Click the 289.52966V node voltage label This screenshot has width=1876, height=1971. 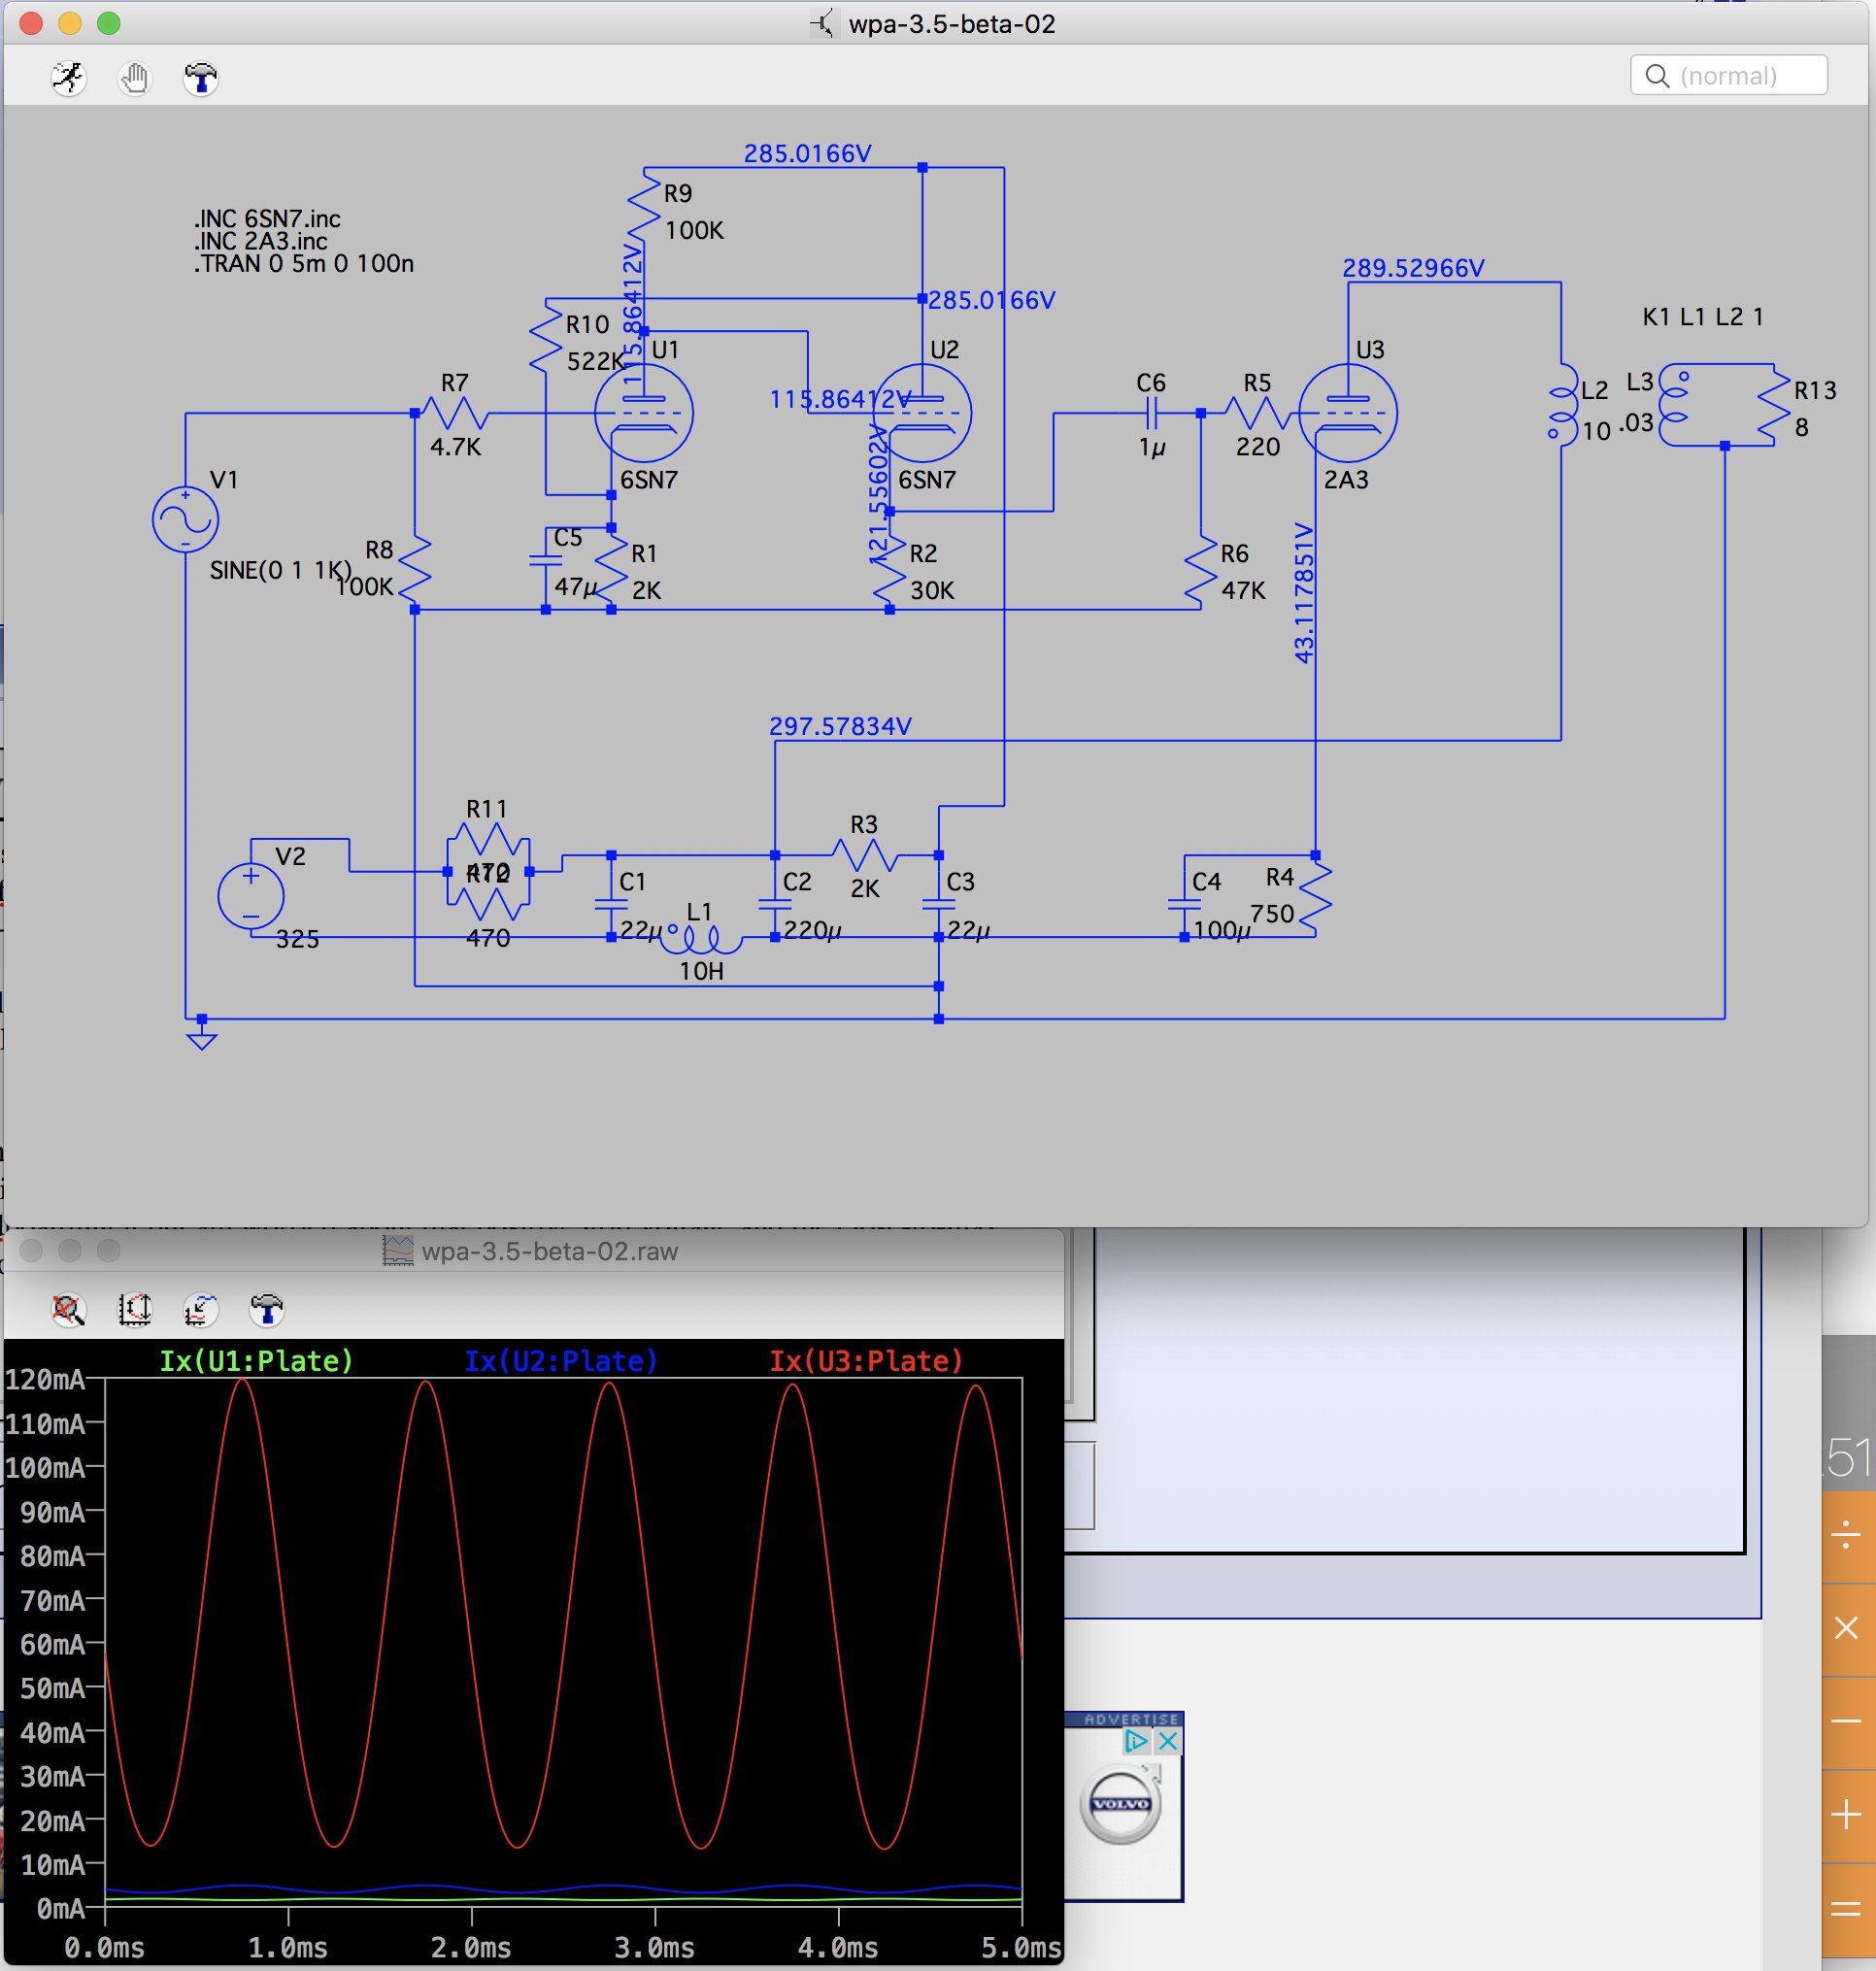click(1413, 268)
